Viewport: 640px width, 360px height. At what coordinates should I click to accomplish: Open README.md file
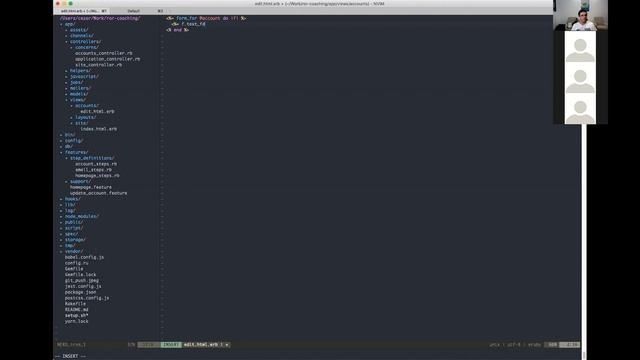click(76, 309)
